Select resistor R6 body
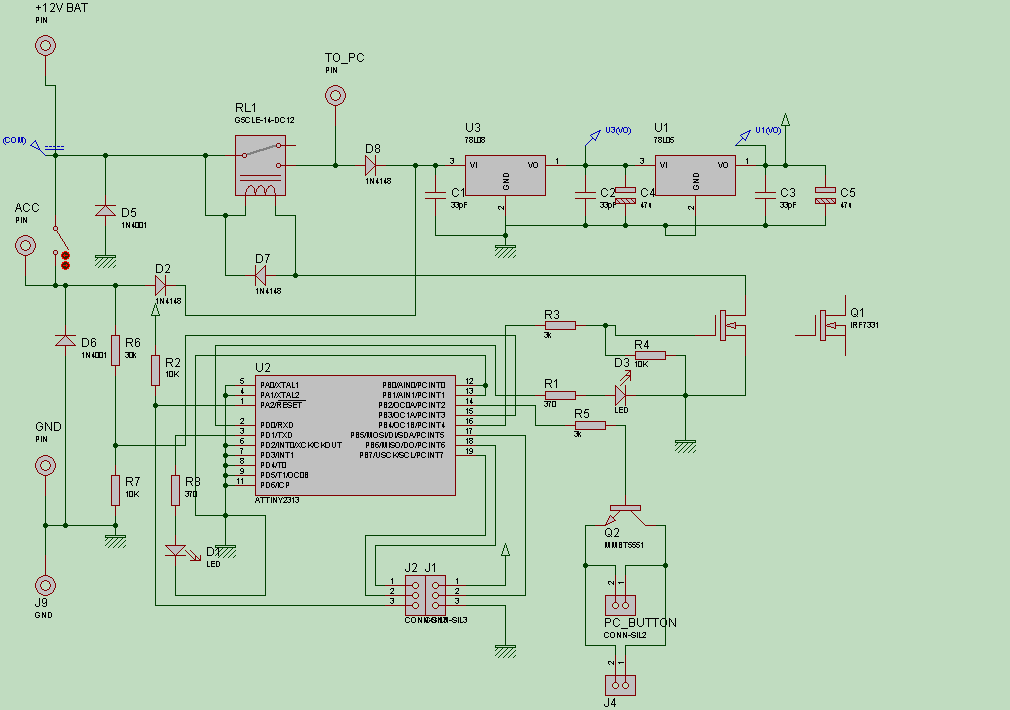Viewport: 1010px width, 710px height. pos(115,350)
